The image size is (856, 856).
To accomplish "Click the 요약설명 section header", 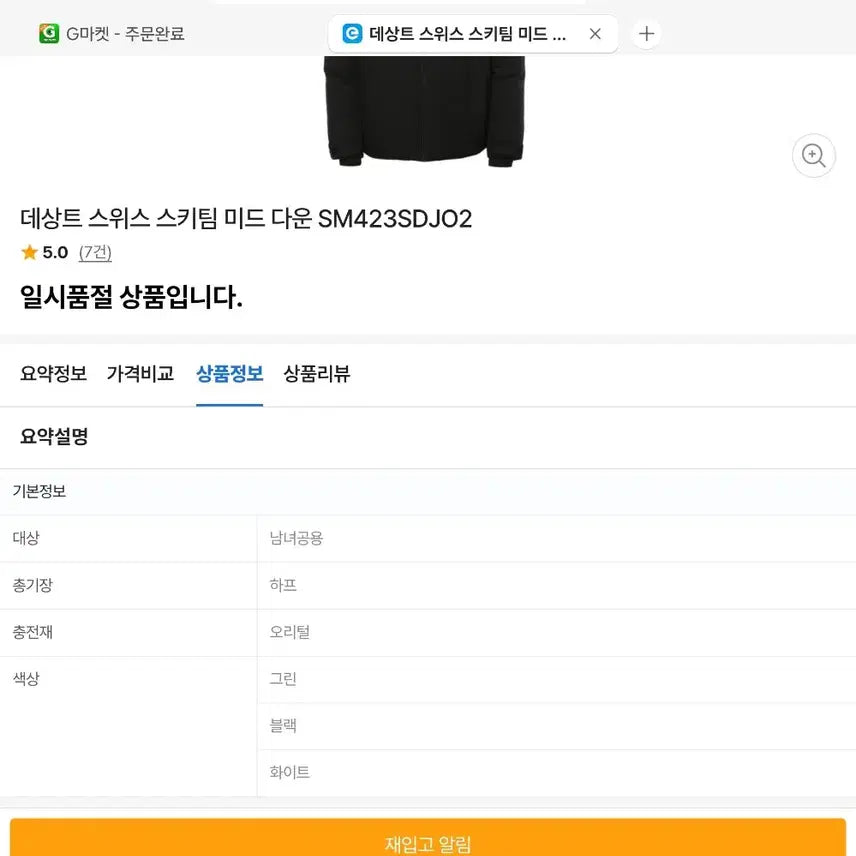I will pos(52,437).
